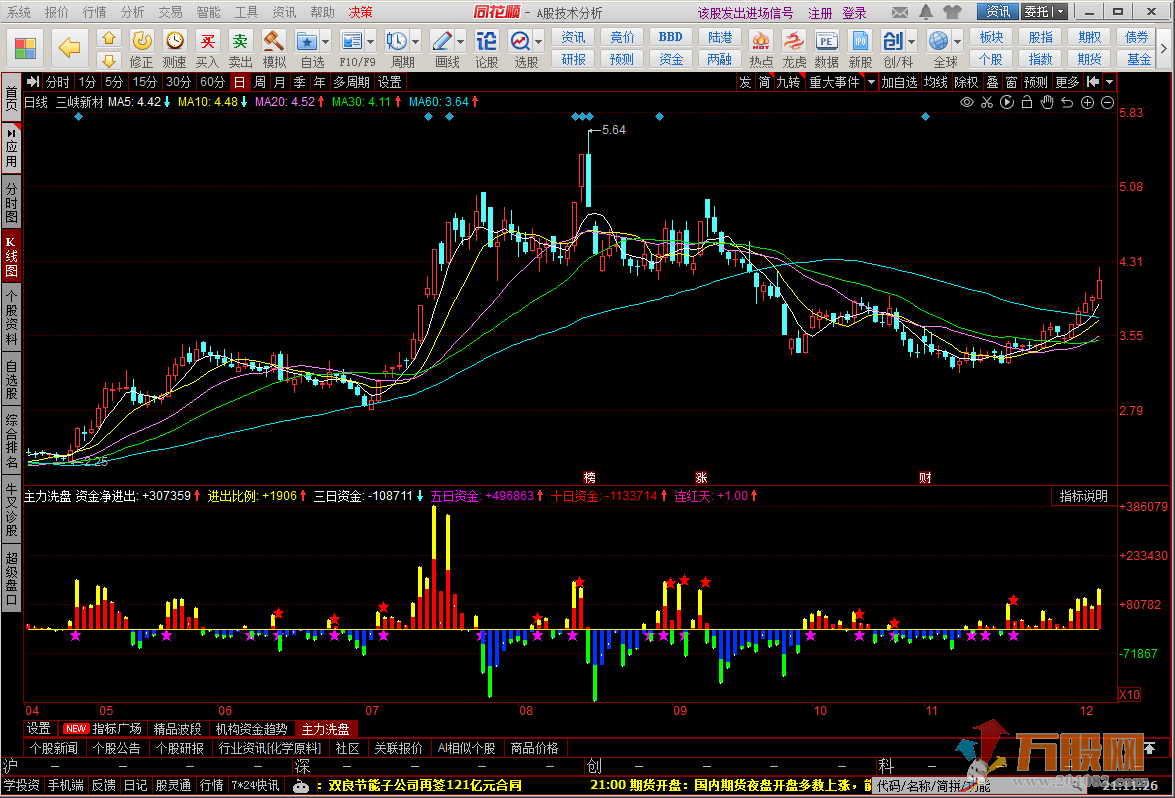Screen dimensions: 1175x798
Task: Toggle the 九转 indicator
Action: click(788, 82)
